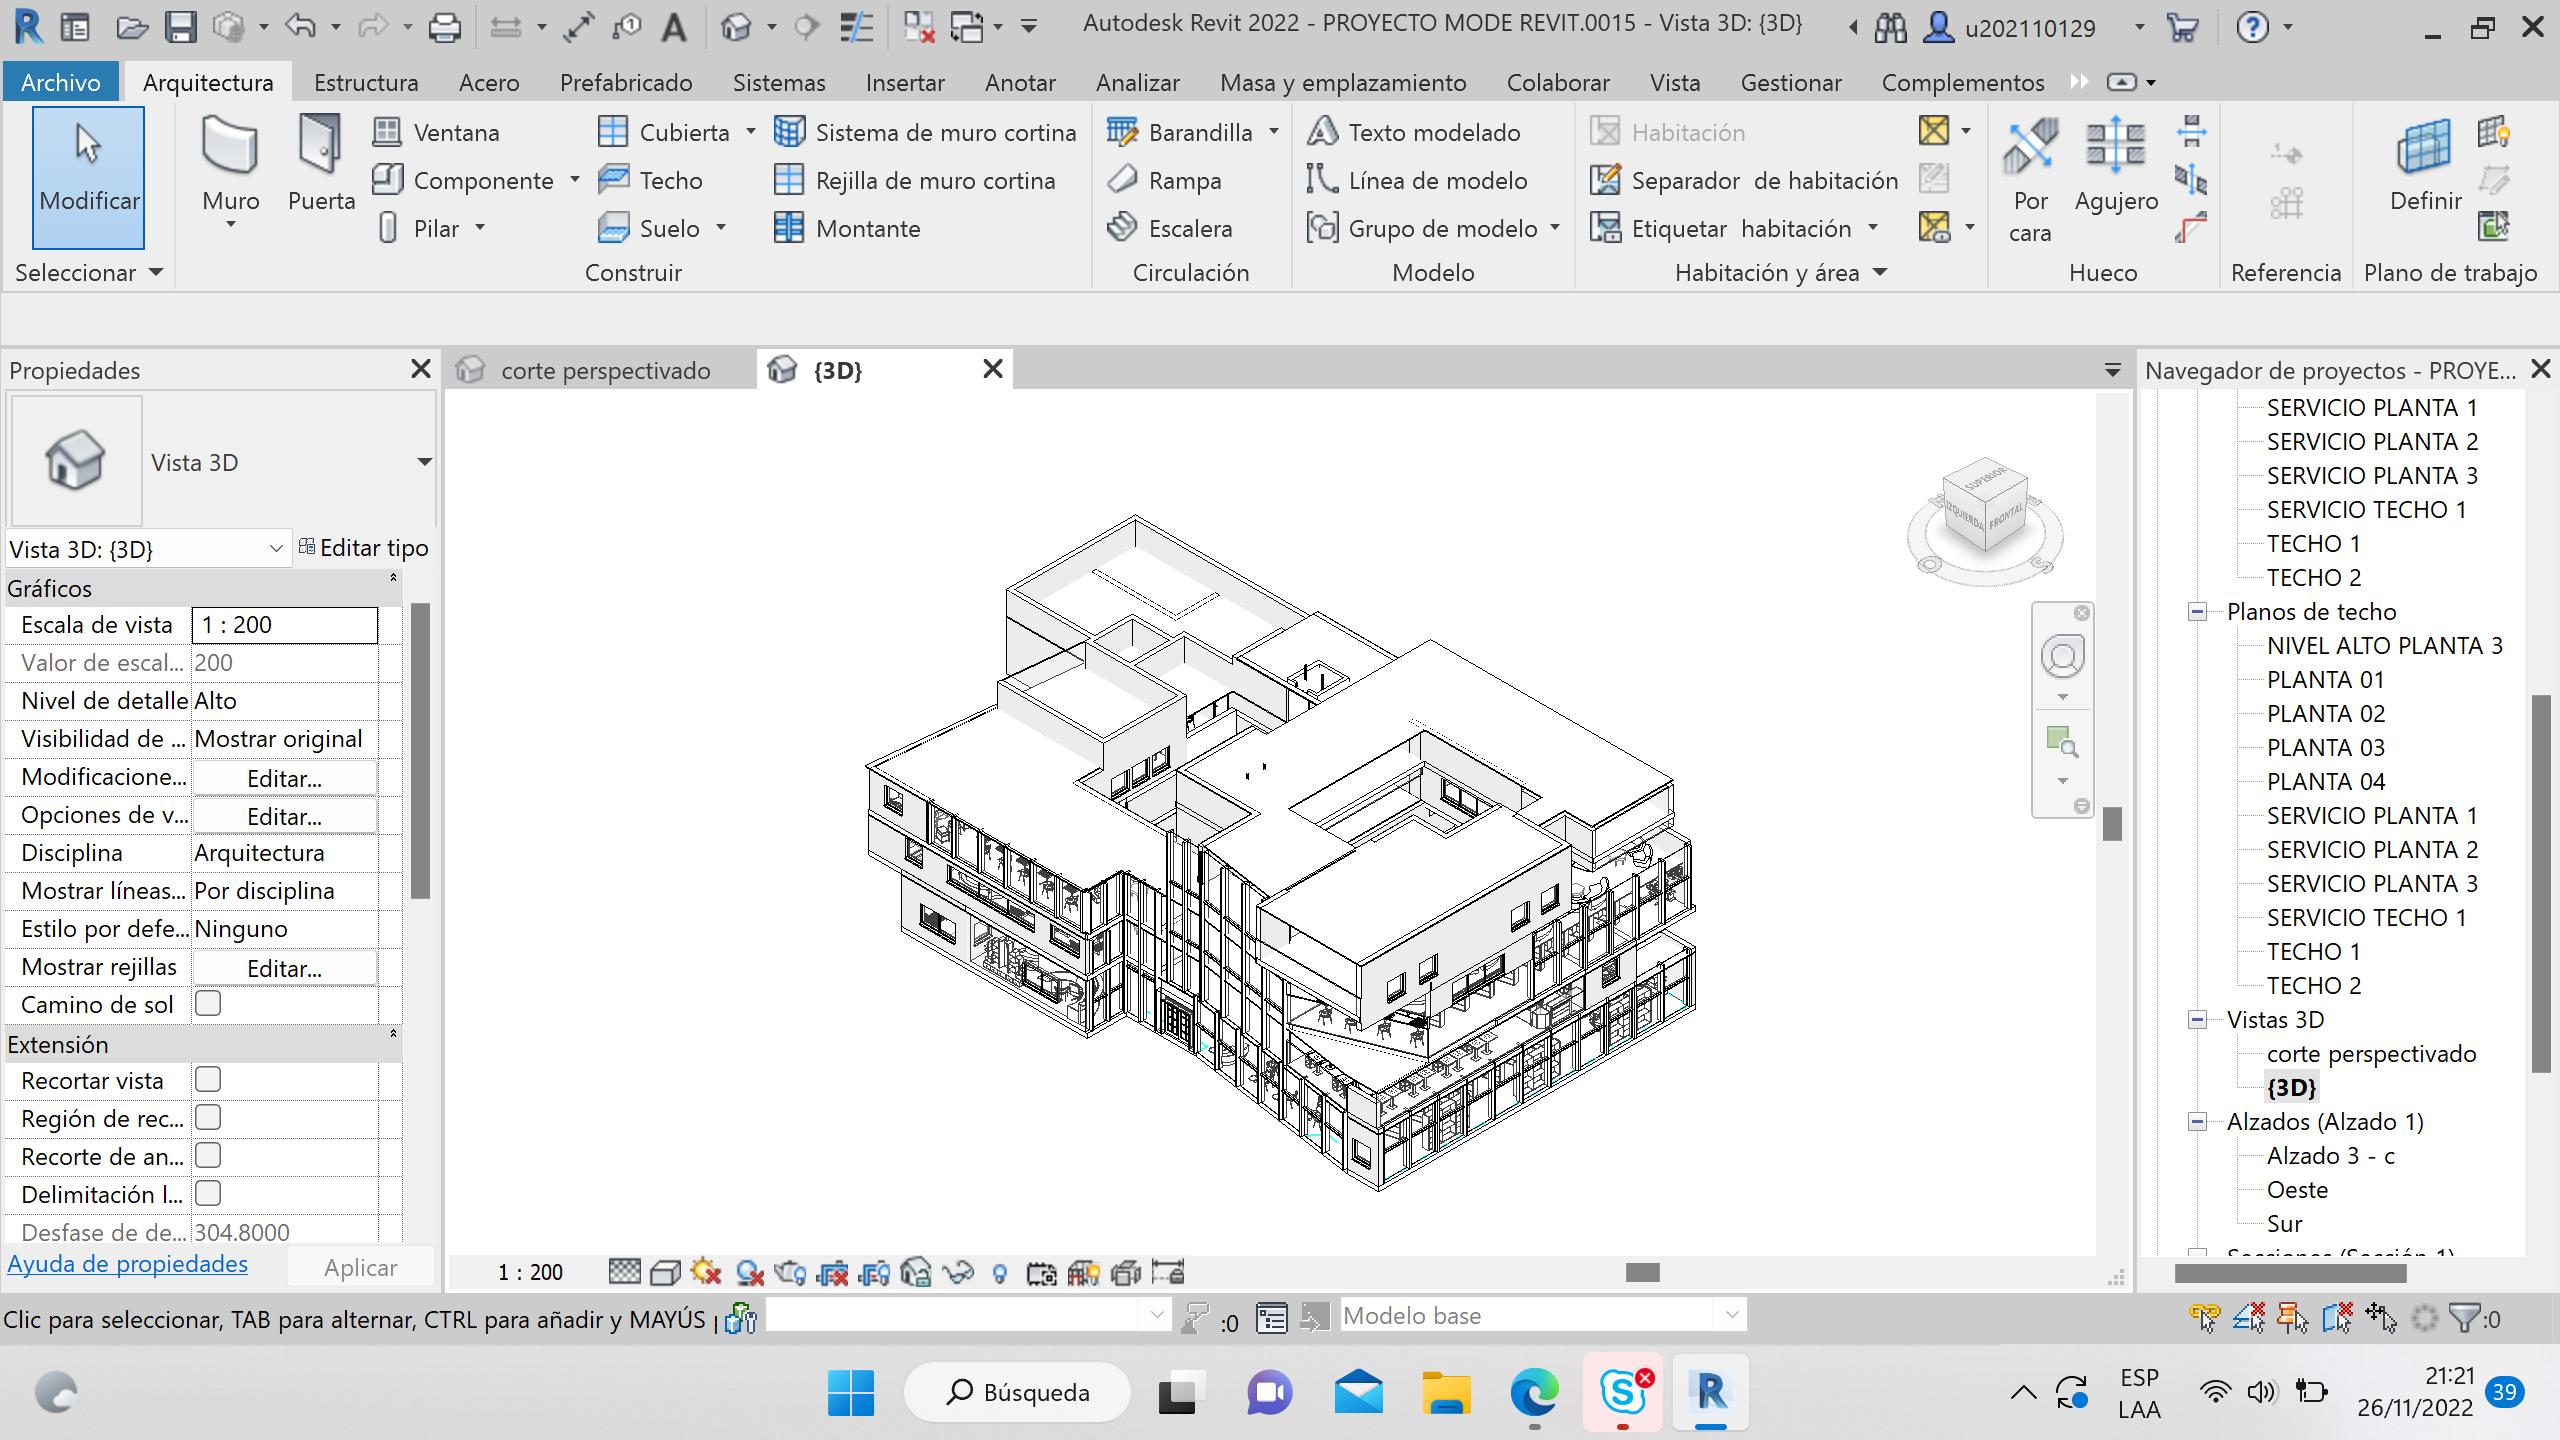Open the Ayuda de propiedades link
The width and height of the screenshot is (2560, 1440).
[128, 1264]
